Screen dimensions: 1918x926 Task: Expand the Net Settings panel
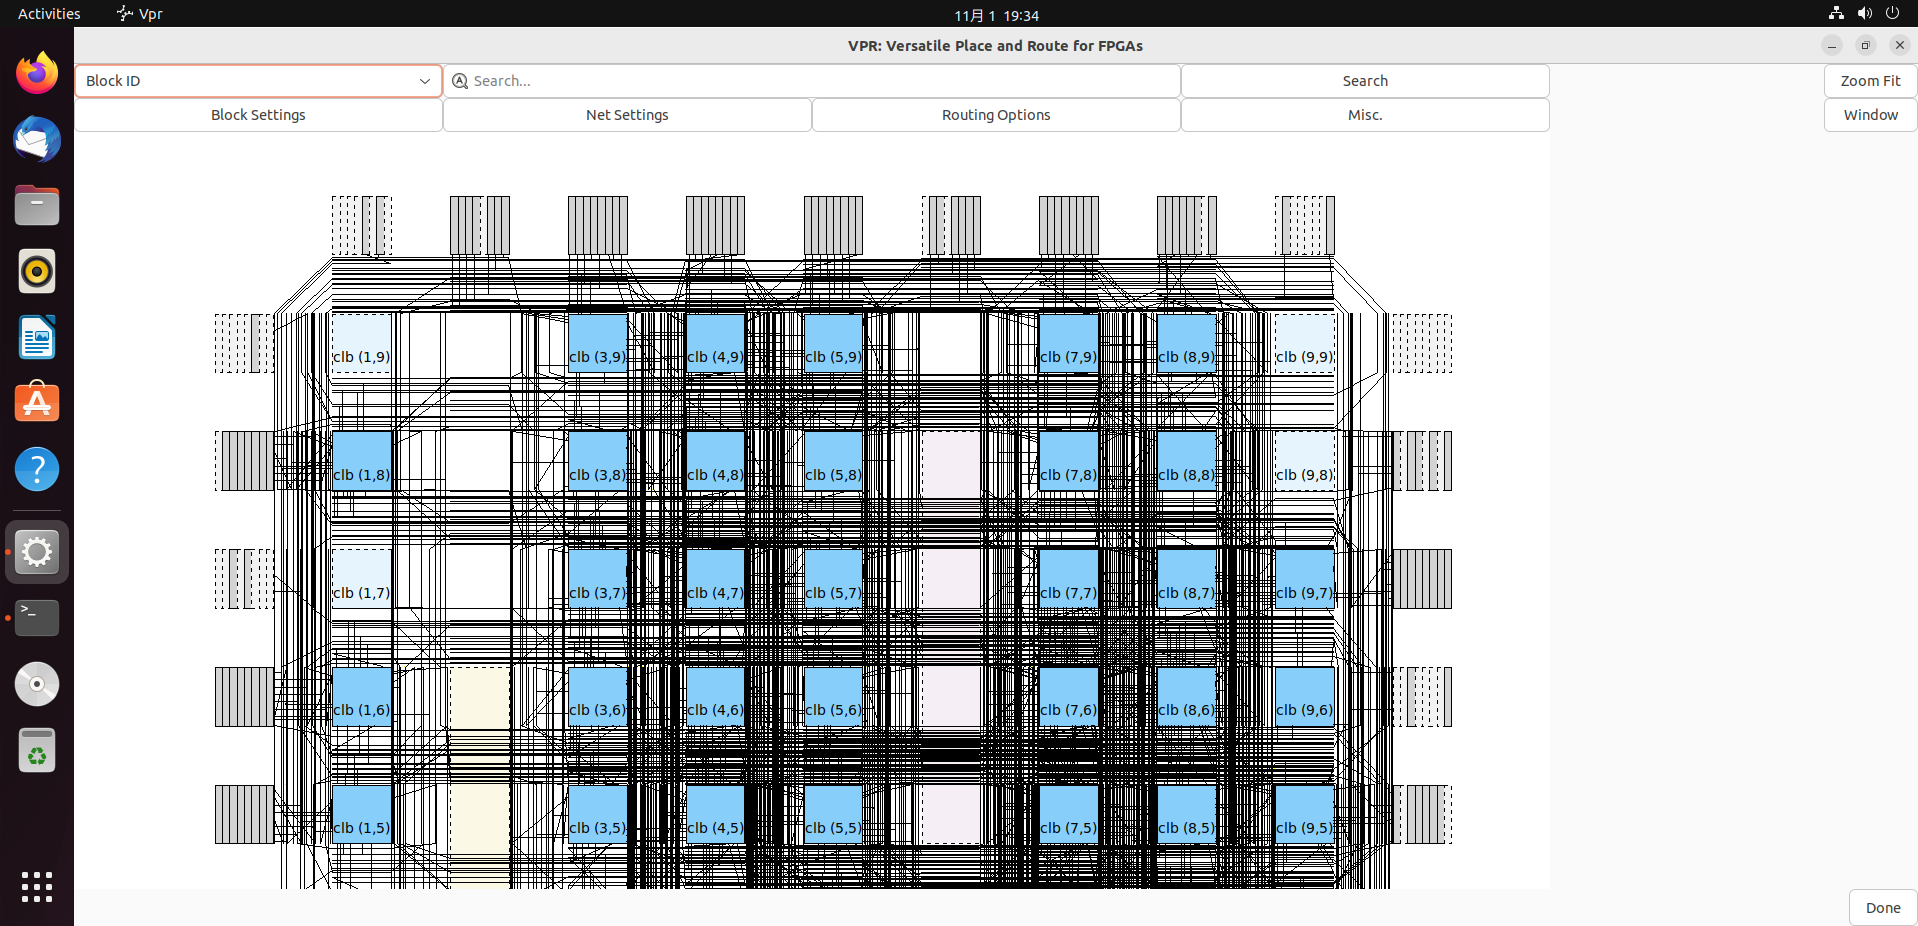tap(627, 115)
